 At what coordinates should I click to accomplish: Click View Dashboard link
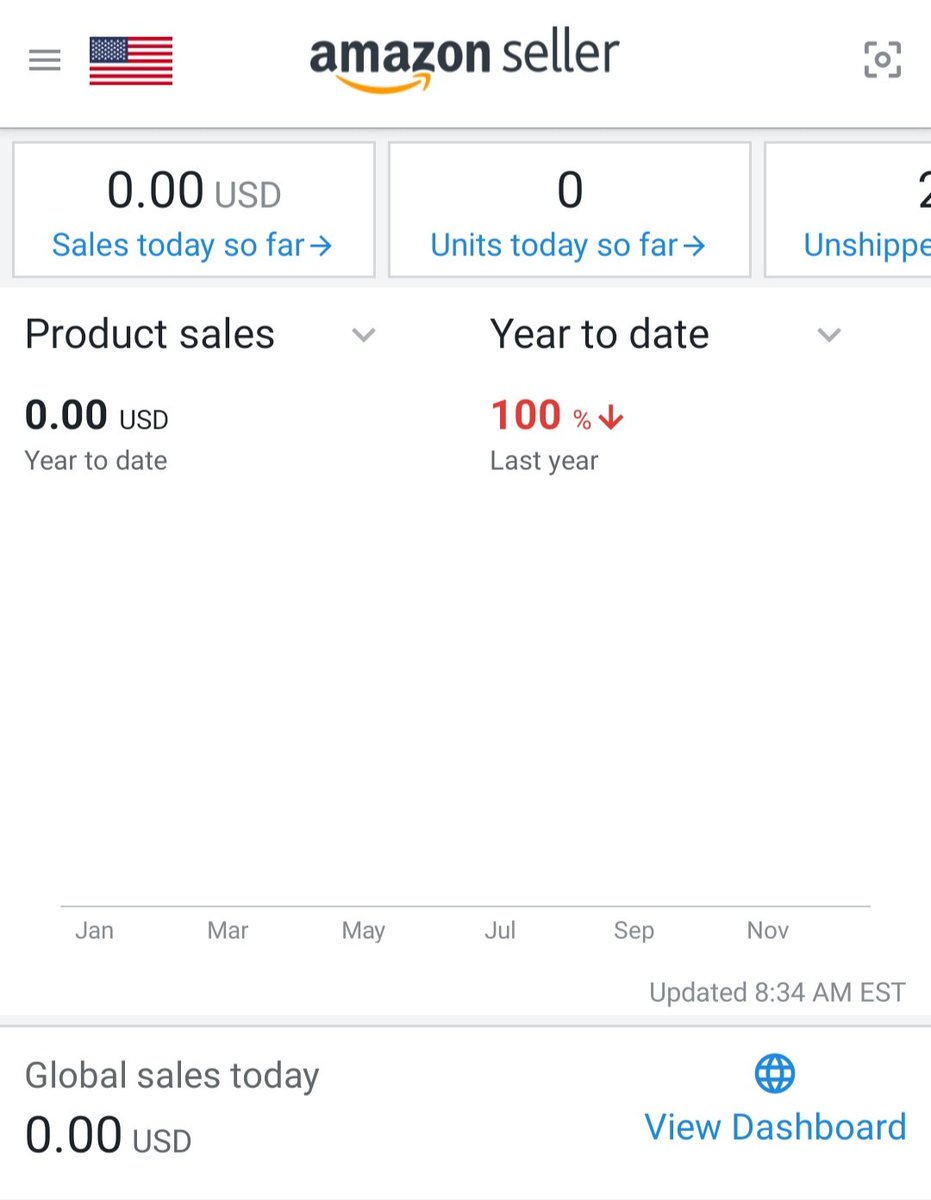[775, 1127]
